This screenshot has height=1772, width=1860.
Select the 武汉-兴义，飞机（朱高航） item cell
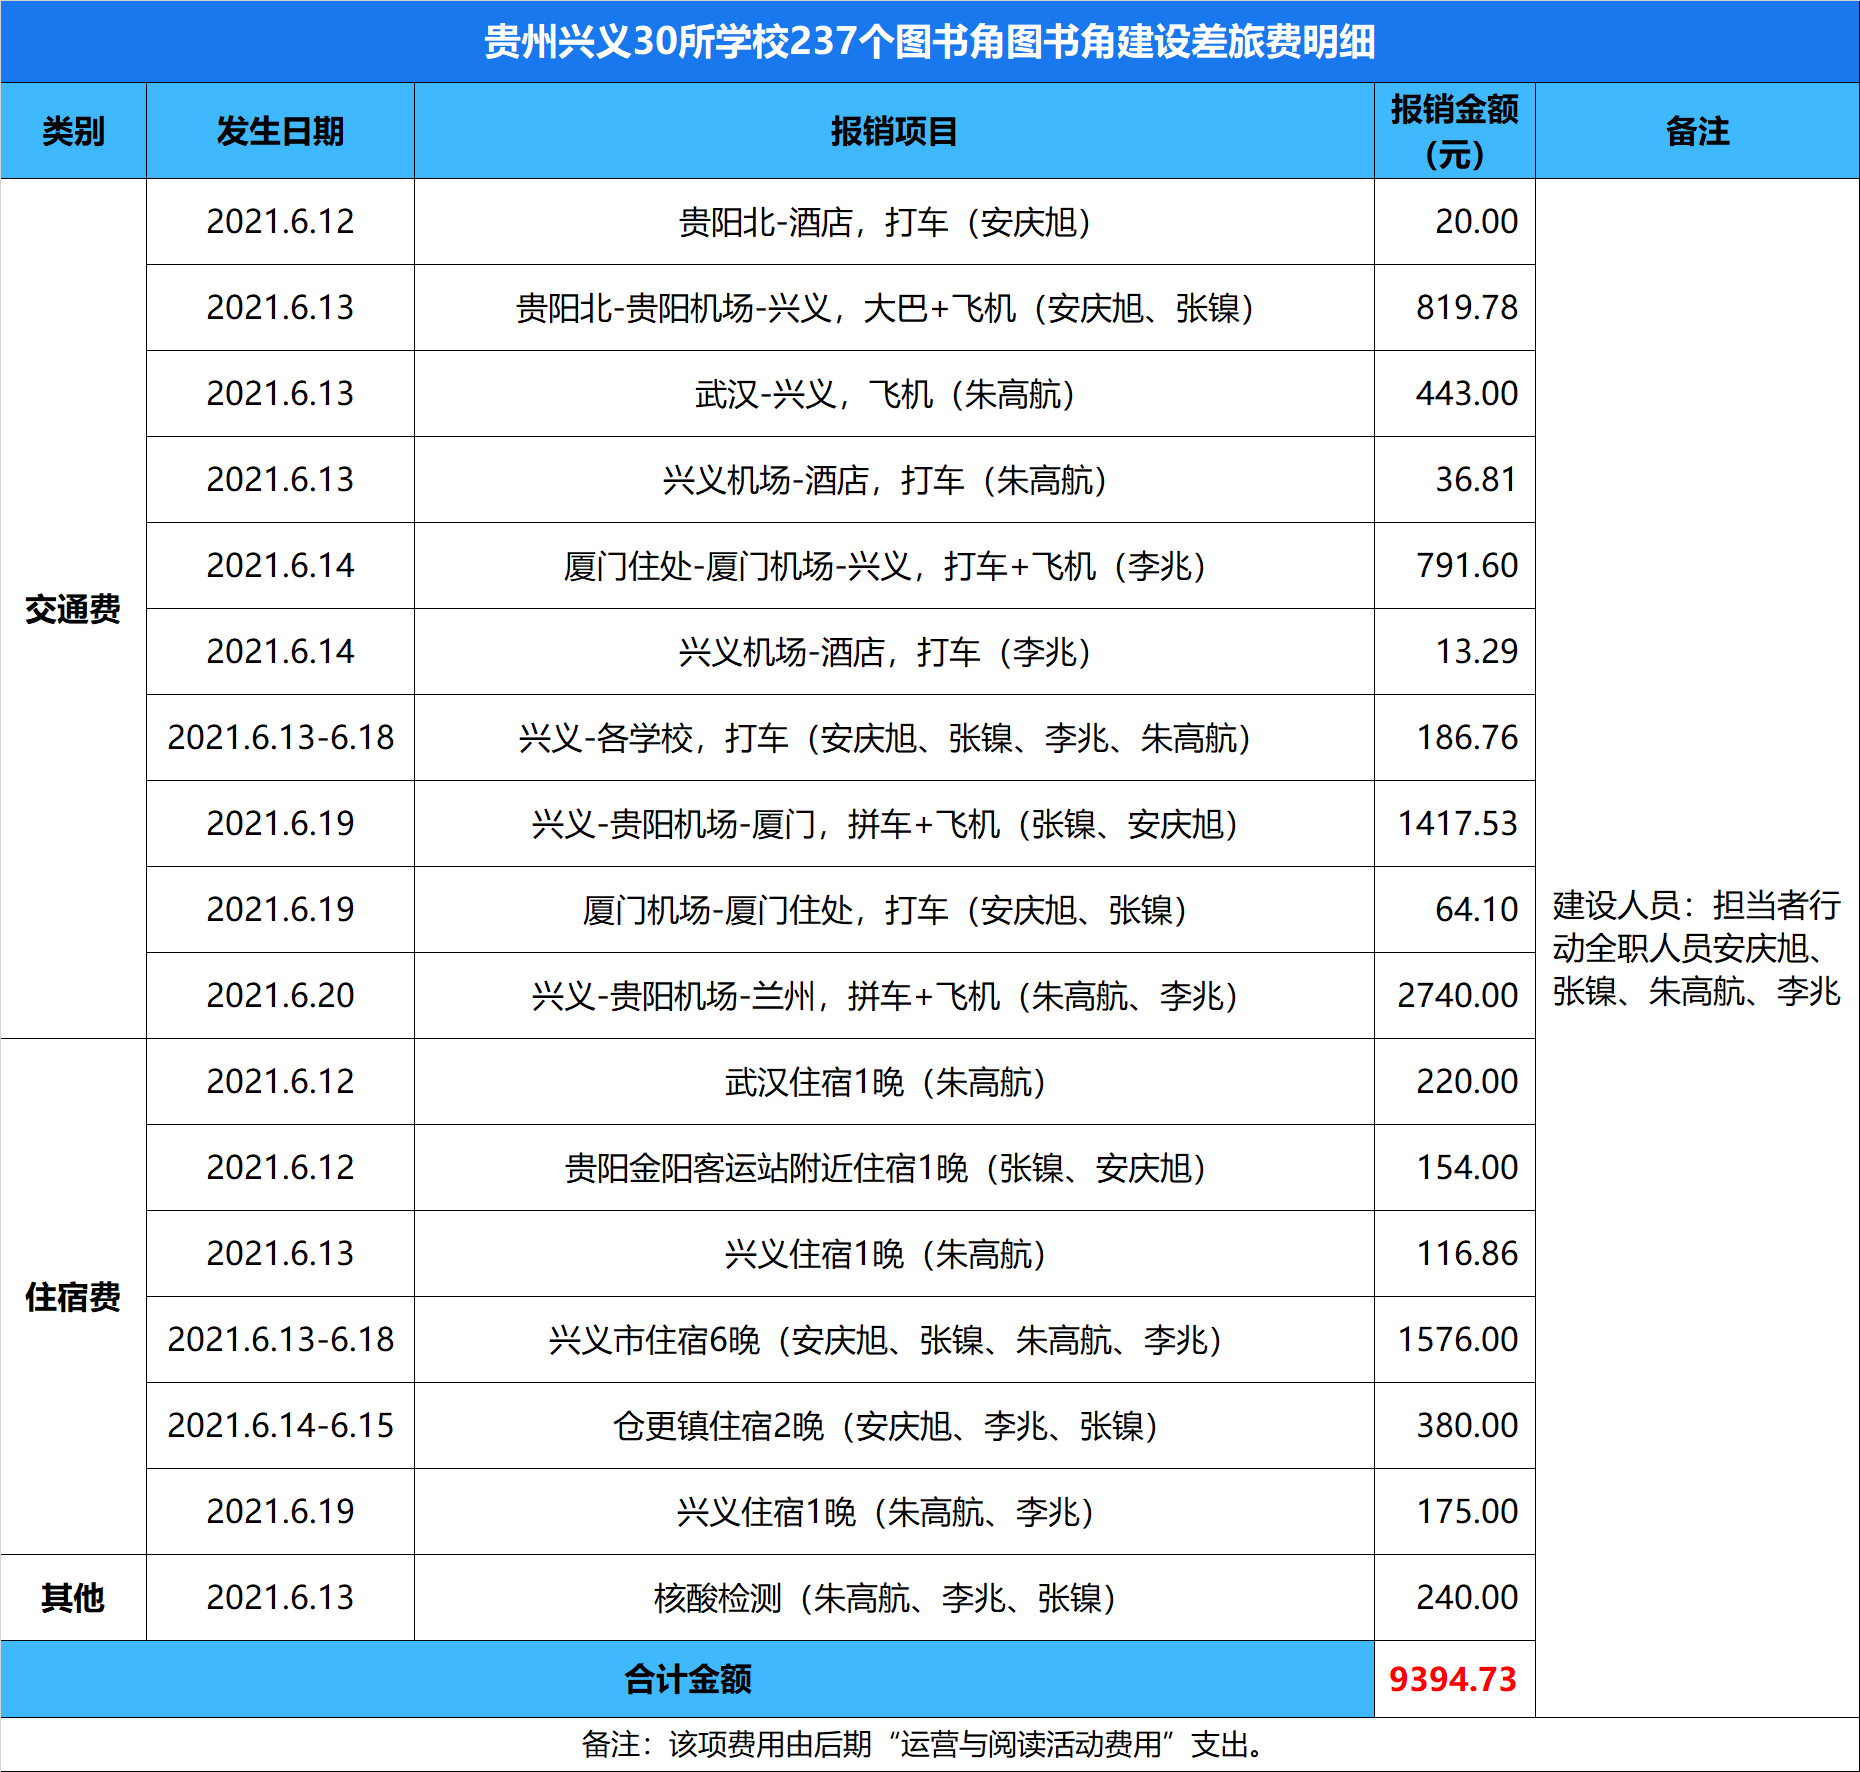point(885,394)
